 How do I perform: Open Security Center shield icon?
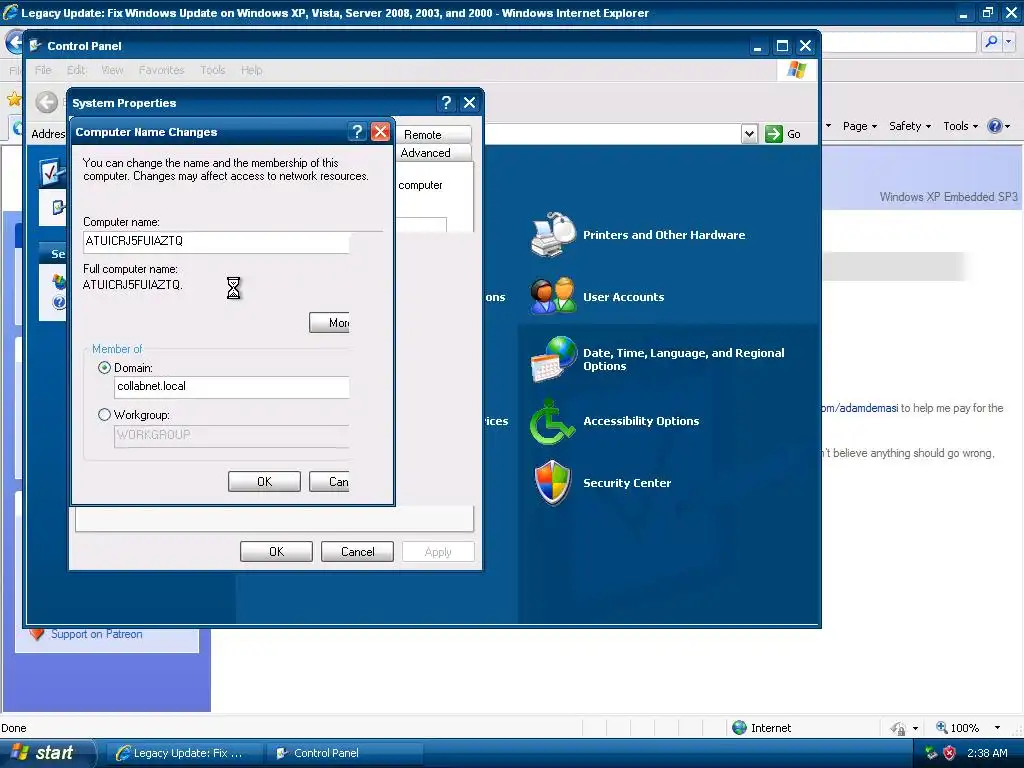coord(553,483)
